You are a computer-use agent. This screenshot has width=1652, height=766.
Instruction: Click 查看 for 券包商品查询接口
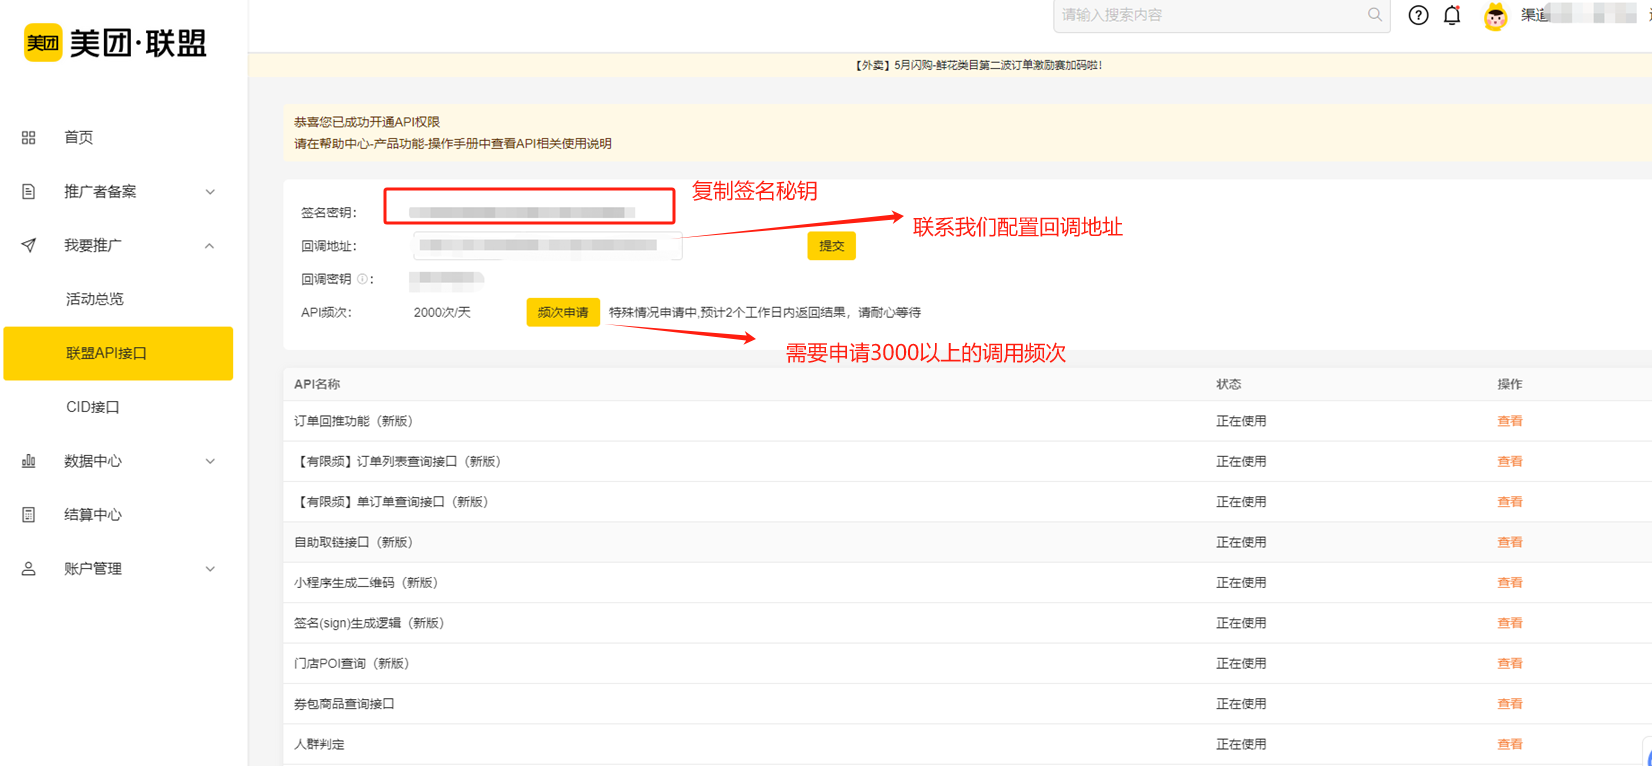point(1509,704)
